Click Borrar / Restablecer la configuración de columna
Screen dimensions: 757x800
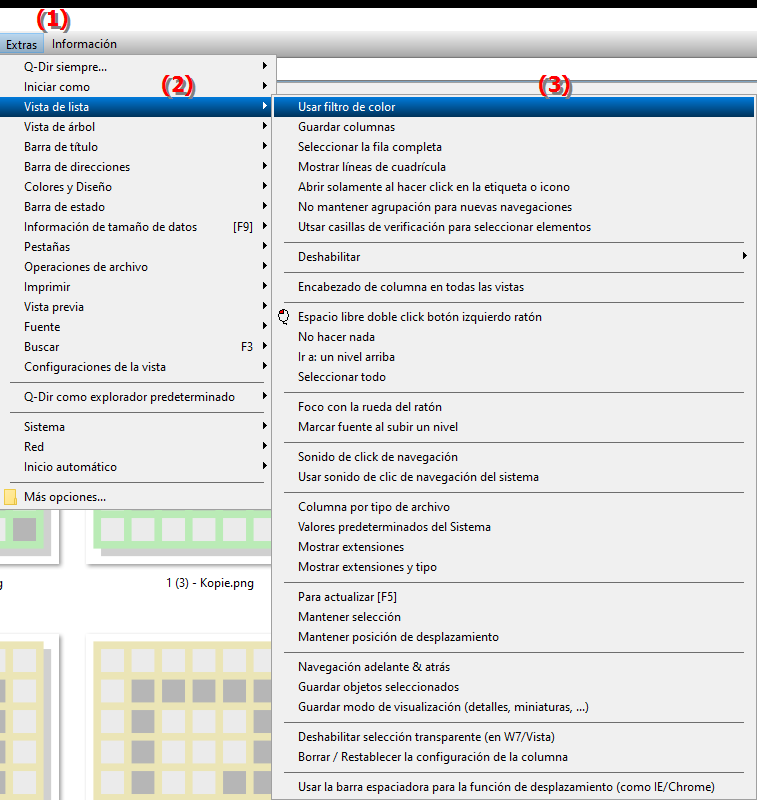pos(514,757)
